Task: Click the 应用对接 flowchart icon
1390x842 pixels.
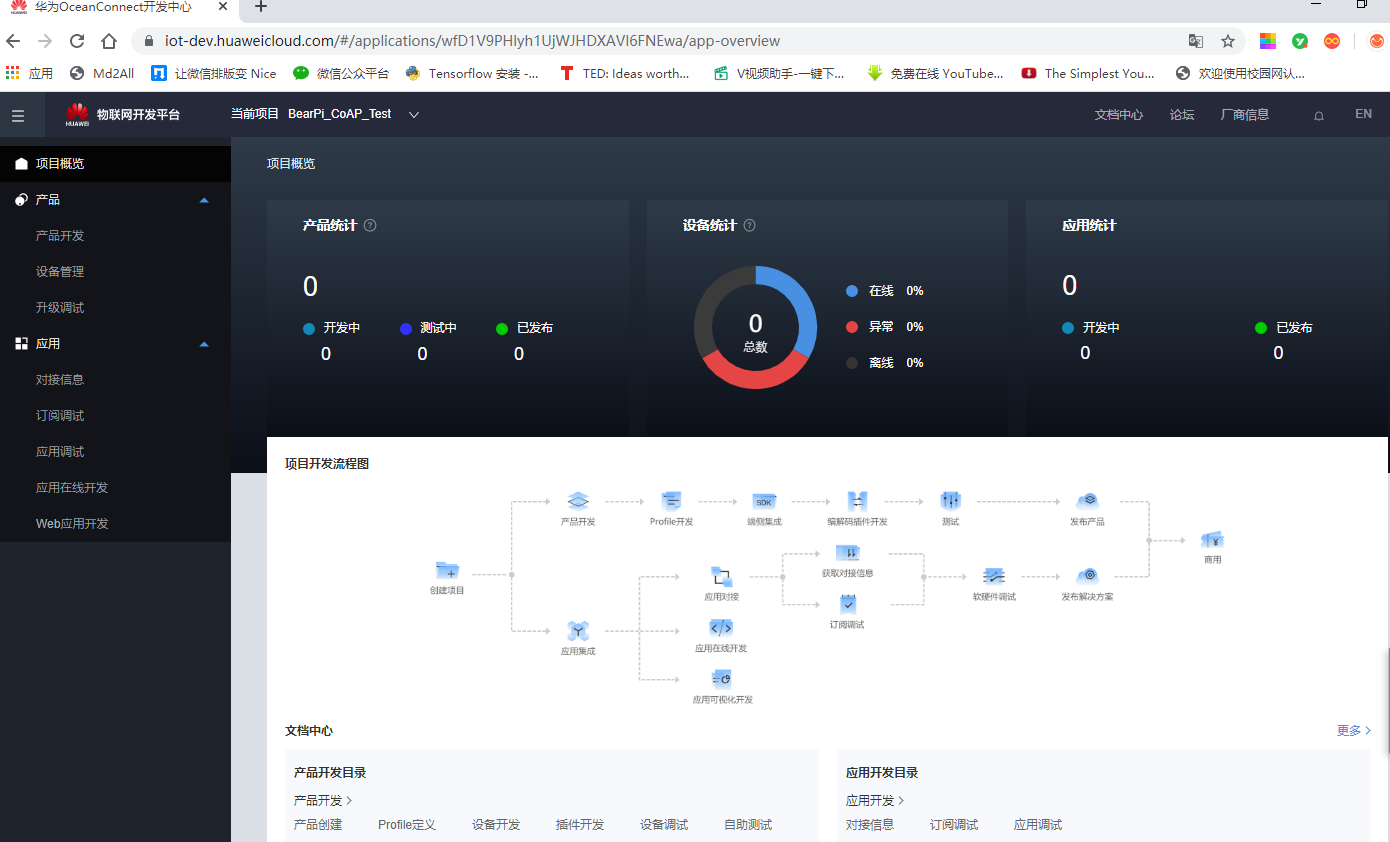Action: click(721, 576)
